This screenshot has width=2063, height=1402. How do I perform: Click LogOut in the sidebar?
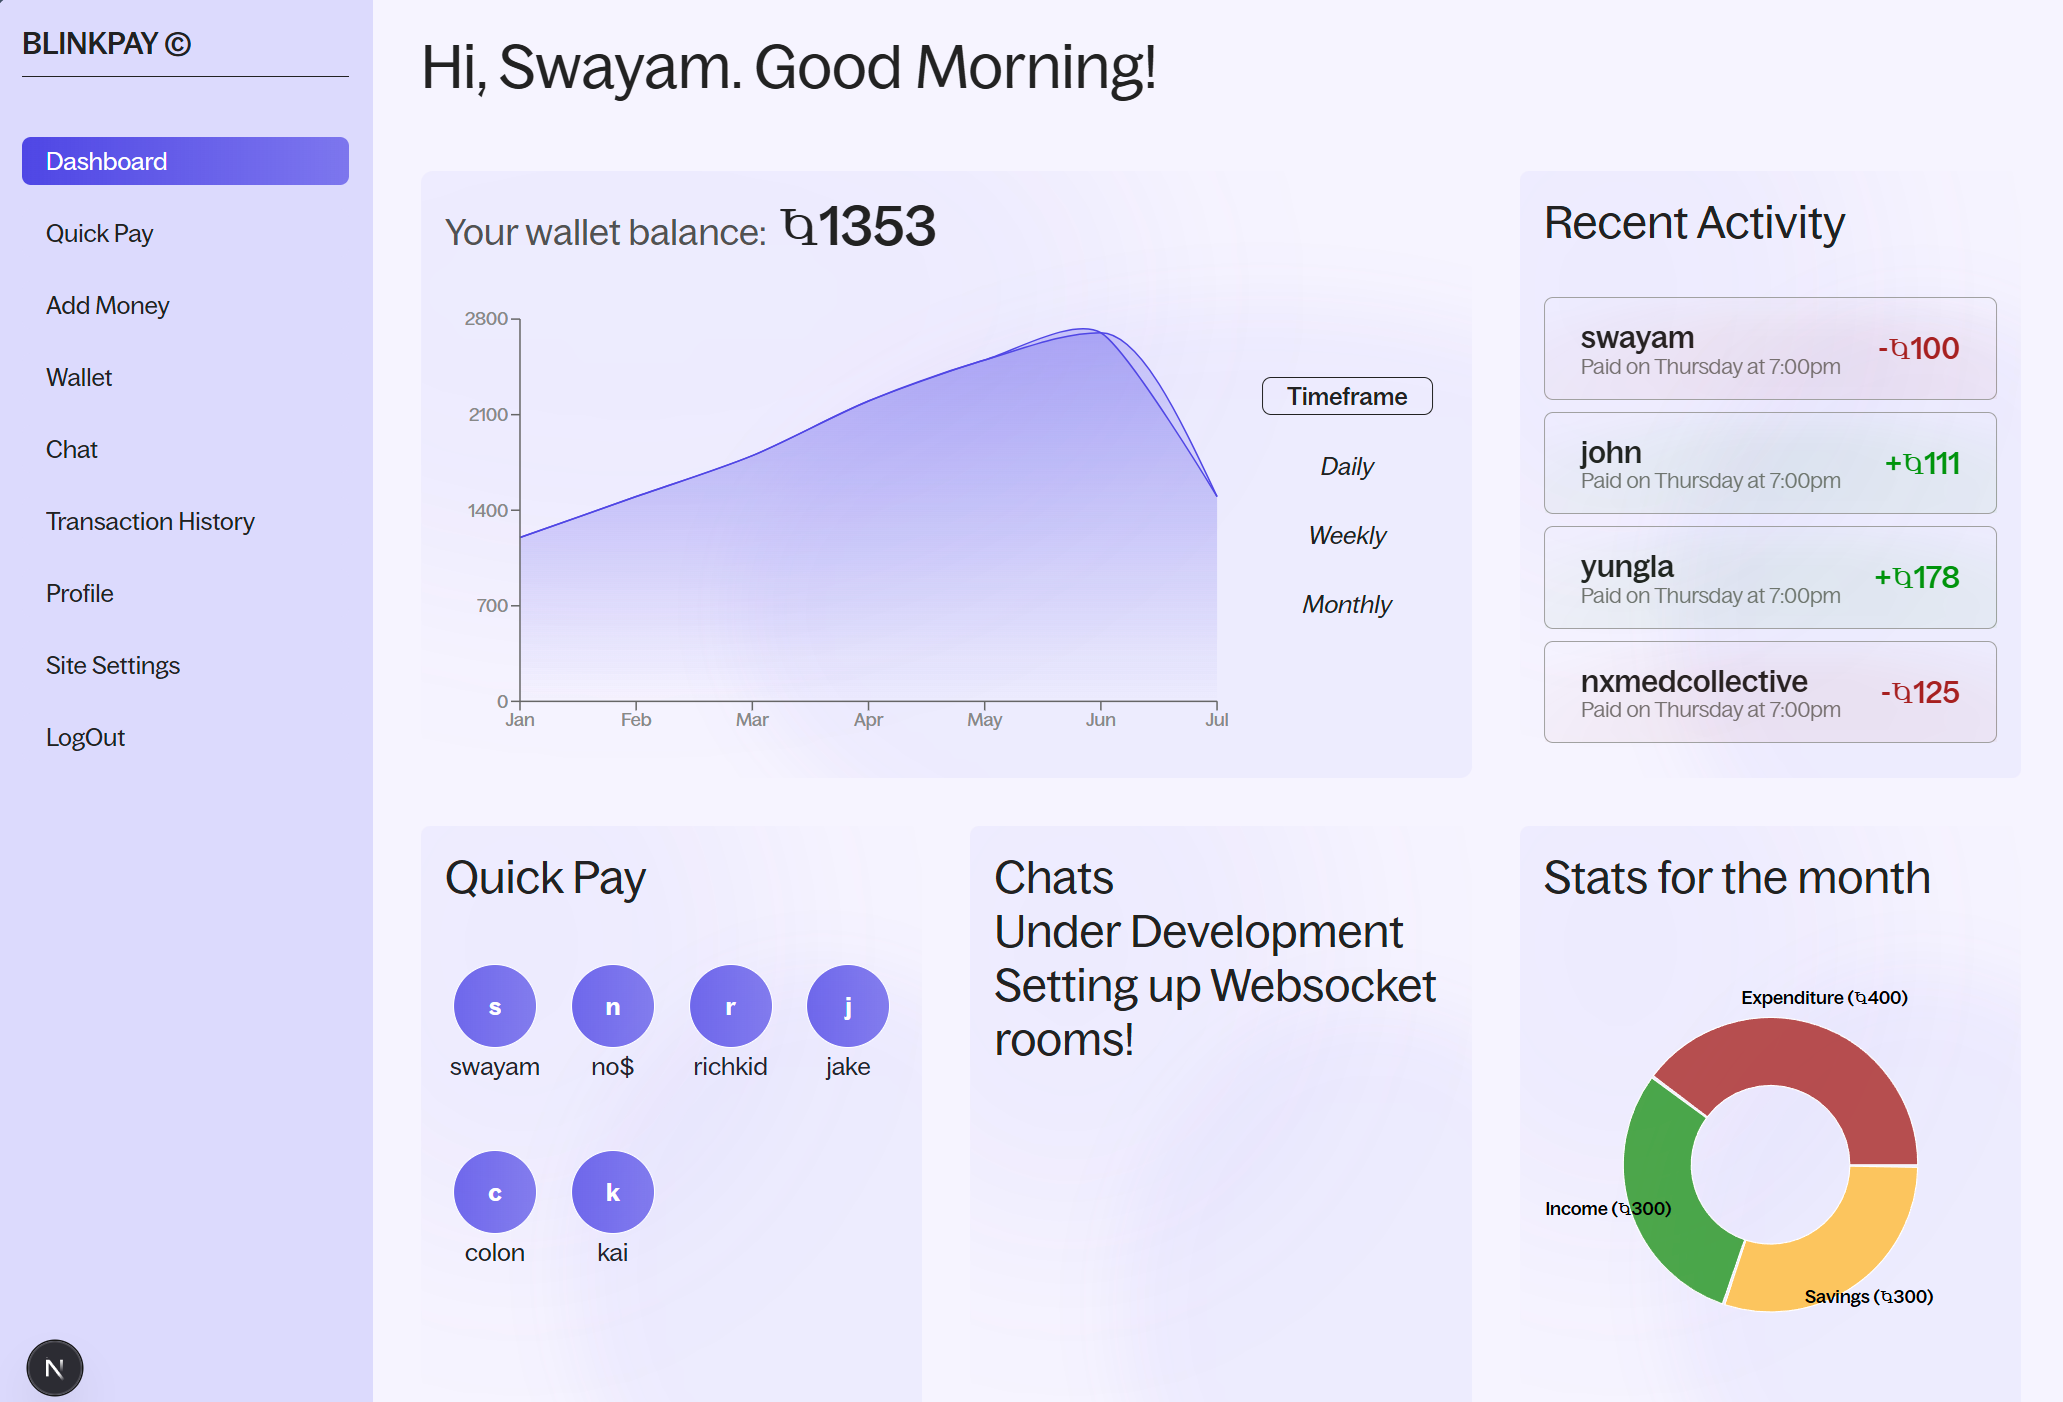point(85,737)
